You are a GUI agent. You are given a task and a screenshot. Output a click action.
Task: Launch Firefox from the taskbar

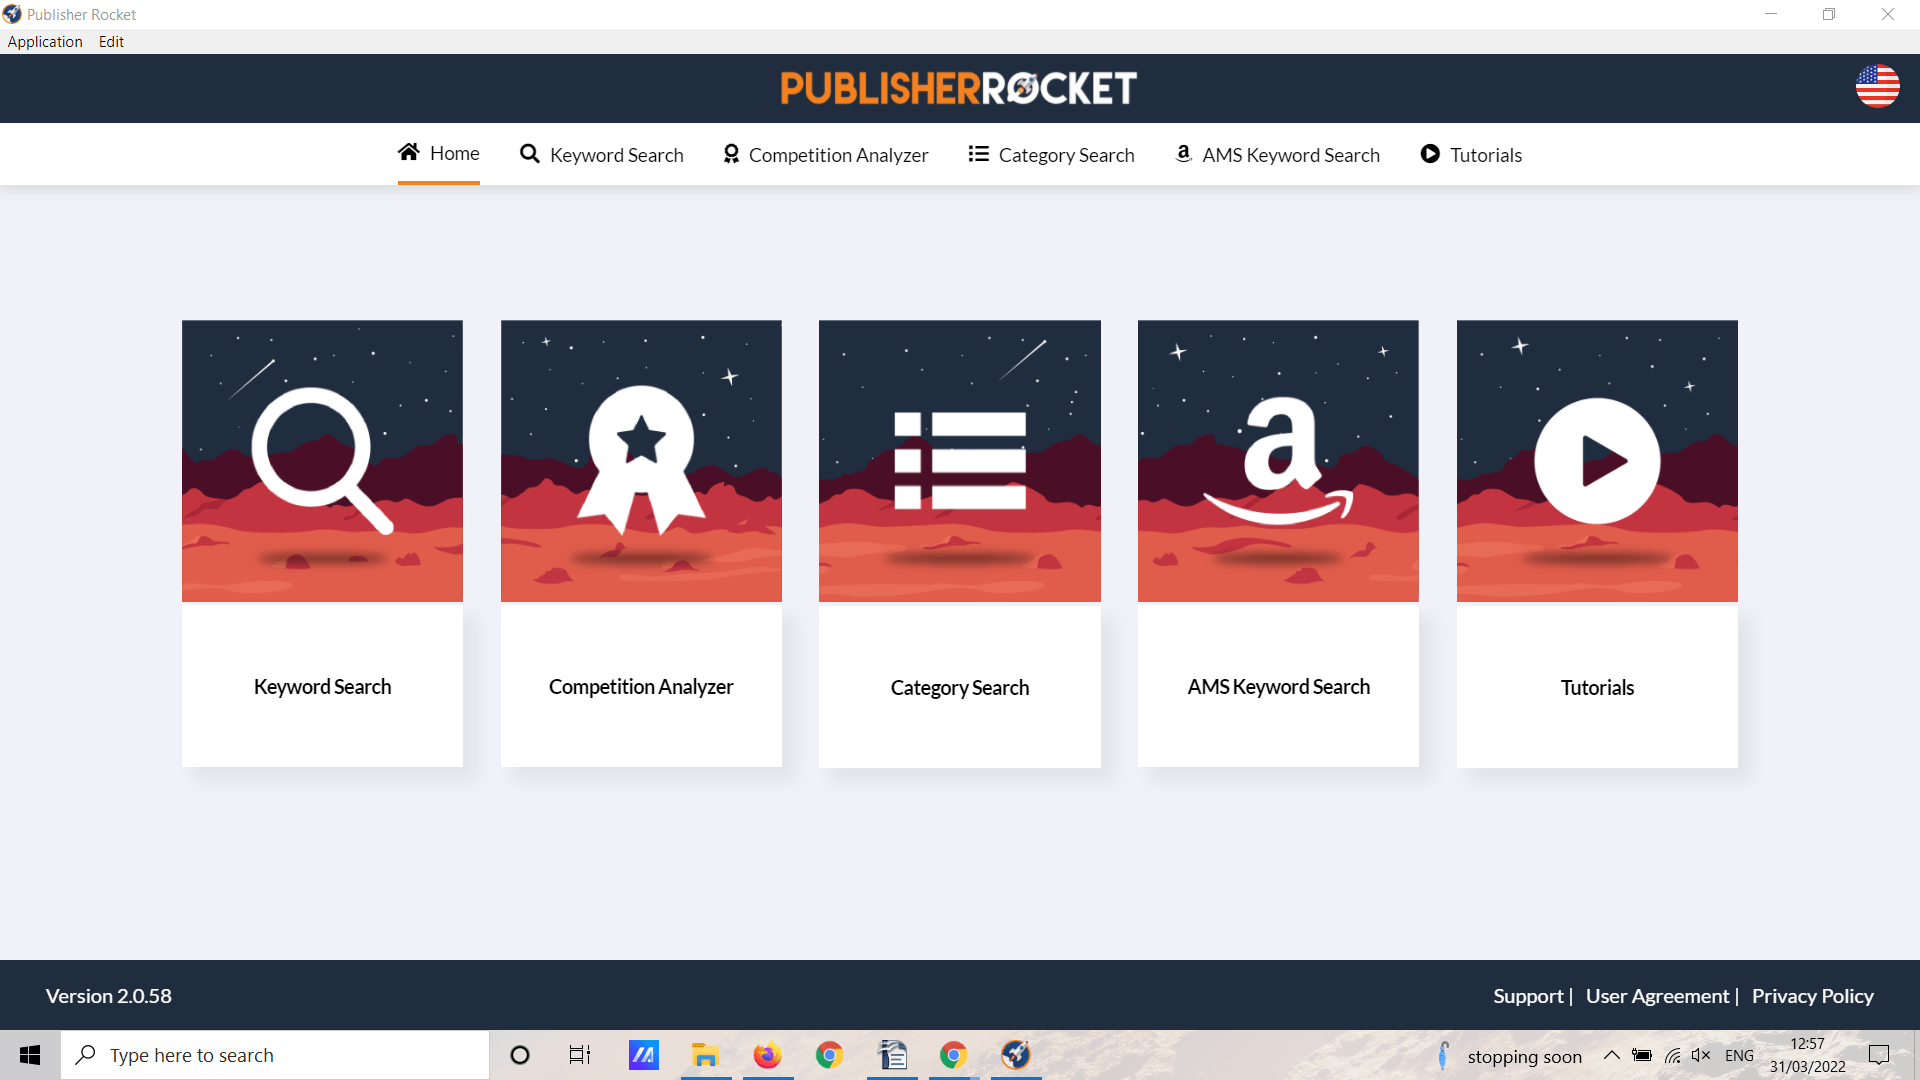[766, 1055]
